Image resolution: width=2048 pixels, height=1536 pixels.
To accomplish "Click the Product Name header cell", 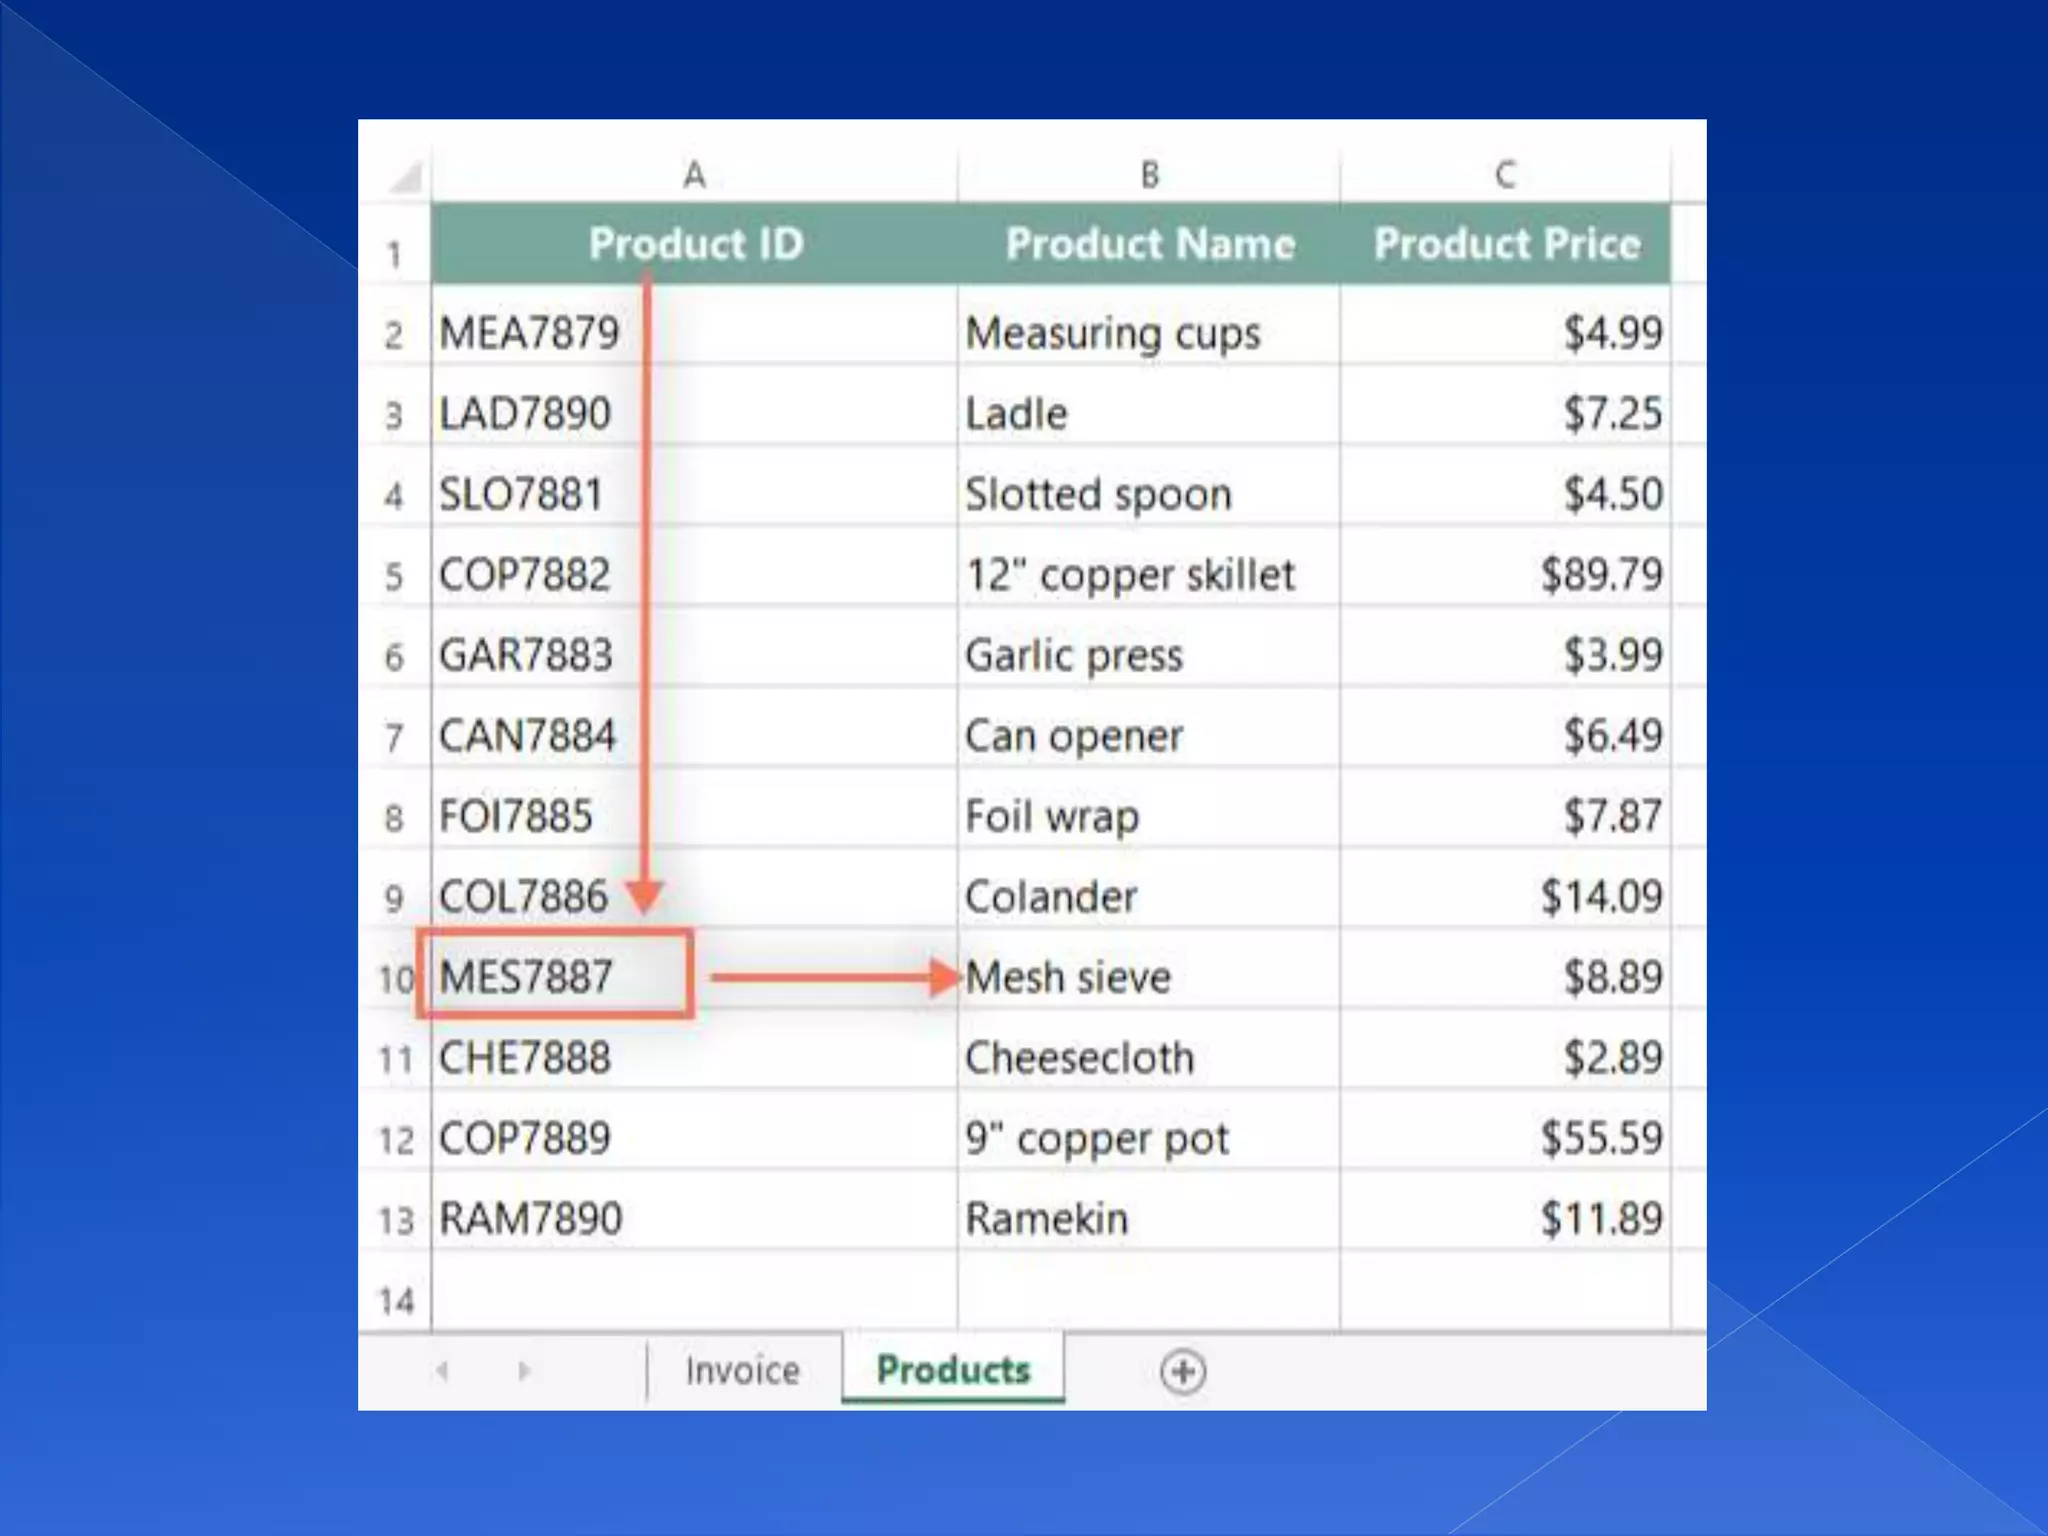I will tap(1149, 244).
